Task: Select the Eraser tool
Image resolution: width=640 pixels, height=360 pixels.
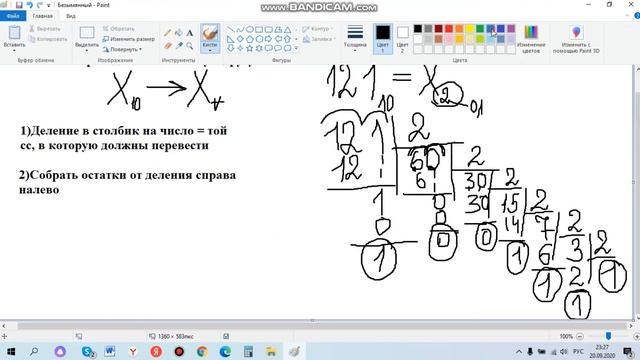Action: [x=167, y=46]
